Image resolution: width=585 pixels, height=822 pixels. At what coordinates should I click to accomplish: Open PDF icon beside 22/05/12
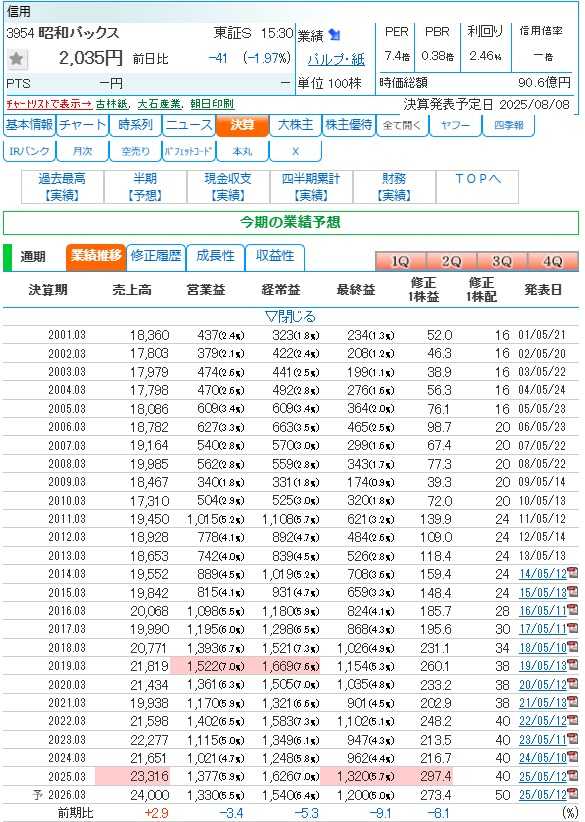coord(572,721)
